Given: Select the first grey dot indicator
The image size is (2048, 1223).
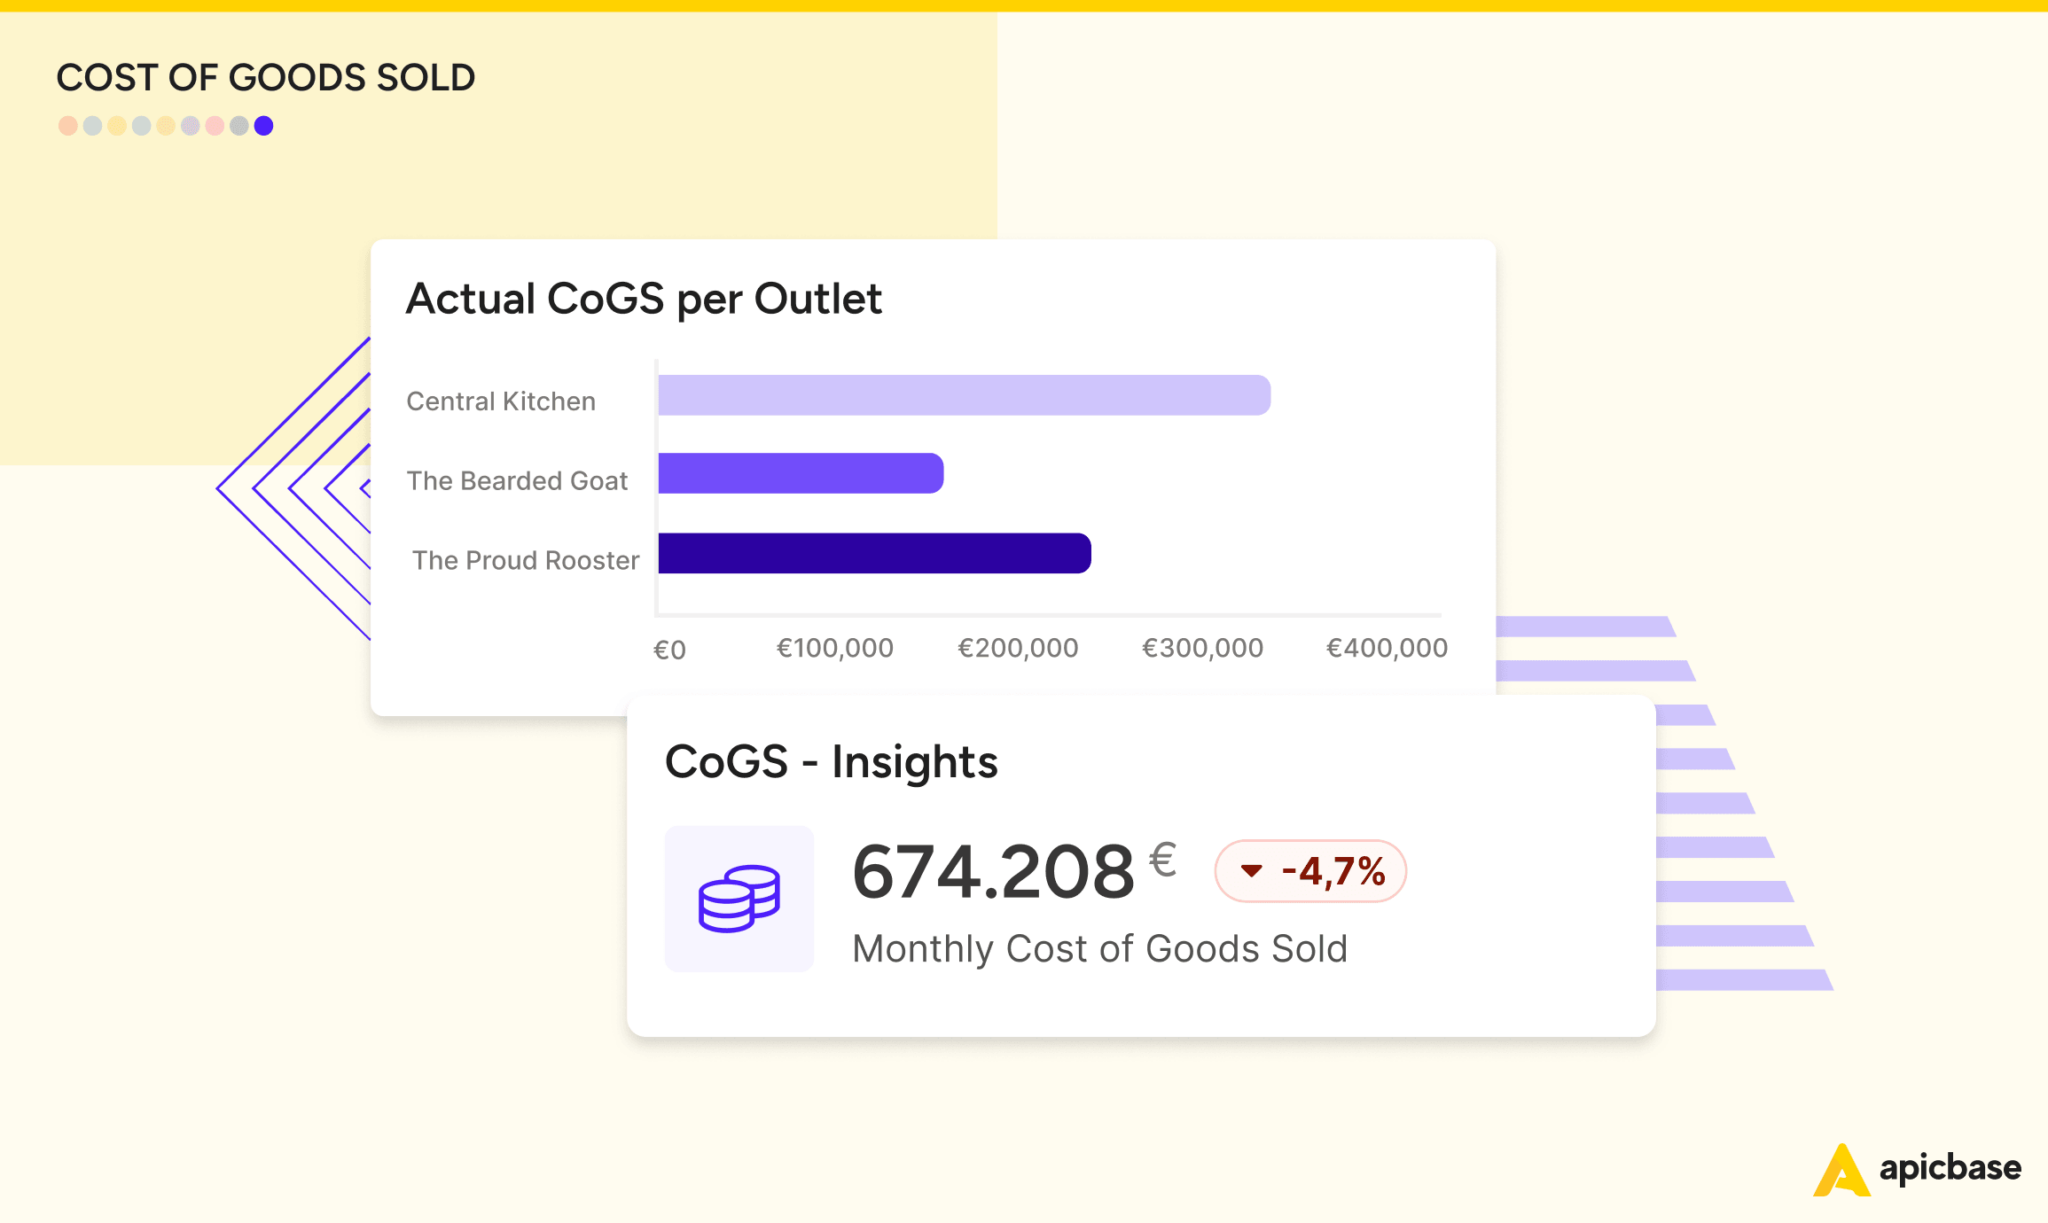Looking at the screenshot, I should tap(93, 125).
